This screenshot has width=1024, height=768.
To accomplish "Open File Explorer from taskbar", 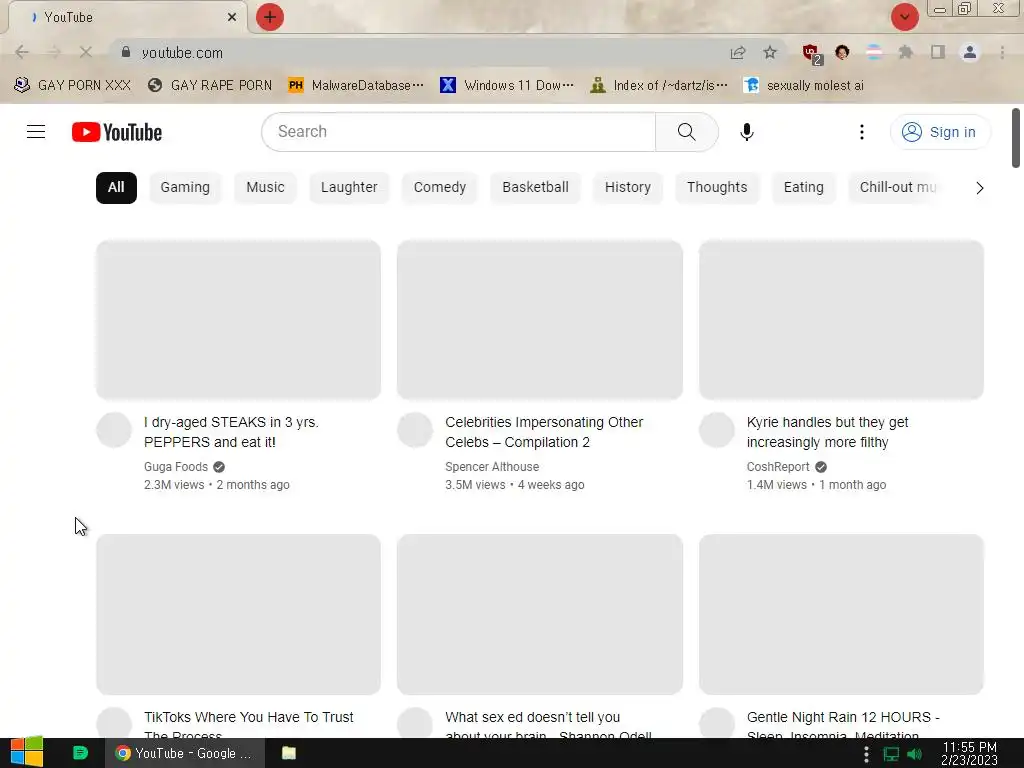I will coord(289,753).
